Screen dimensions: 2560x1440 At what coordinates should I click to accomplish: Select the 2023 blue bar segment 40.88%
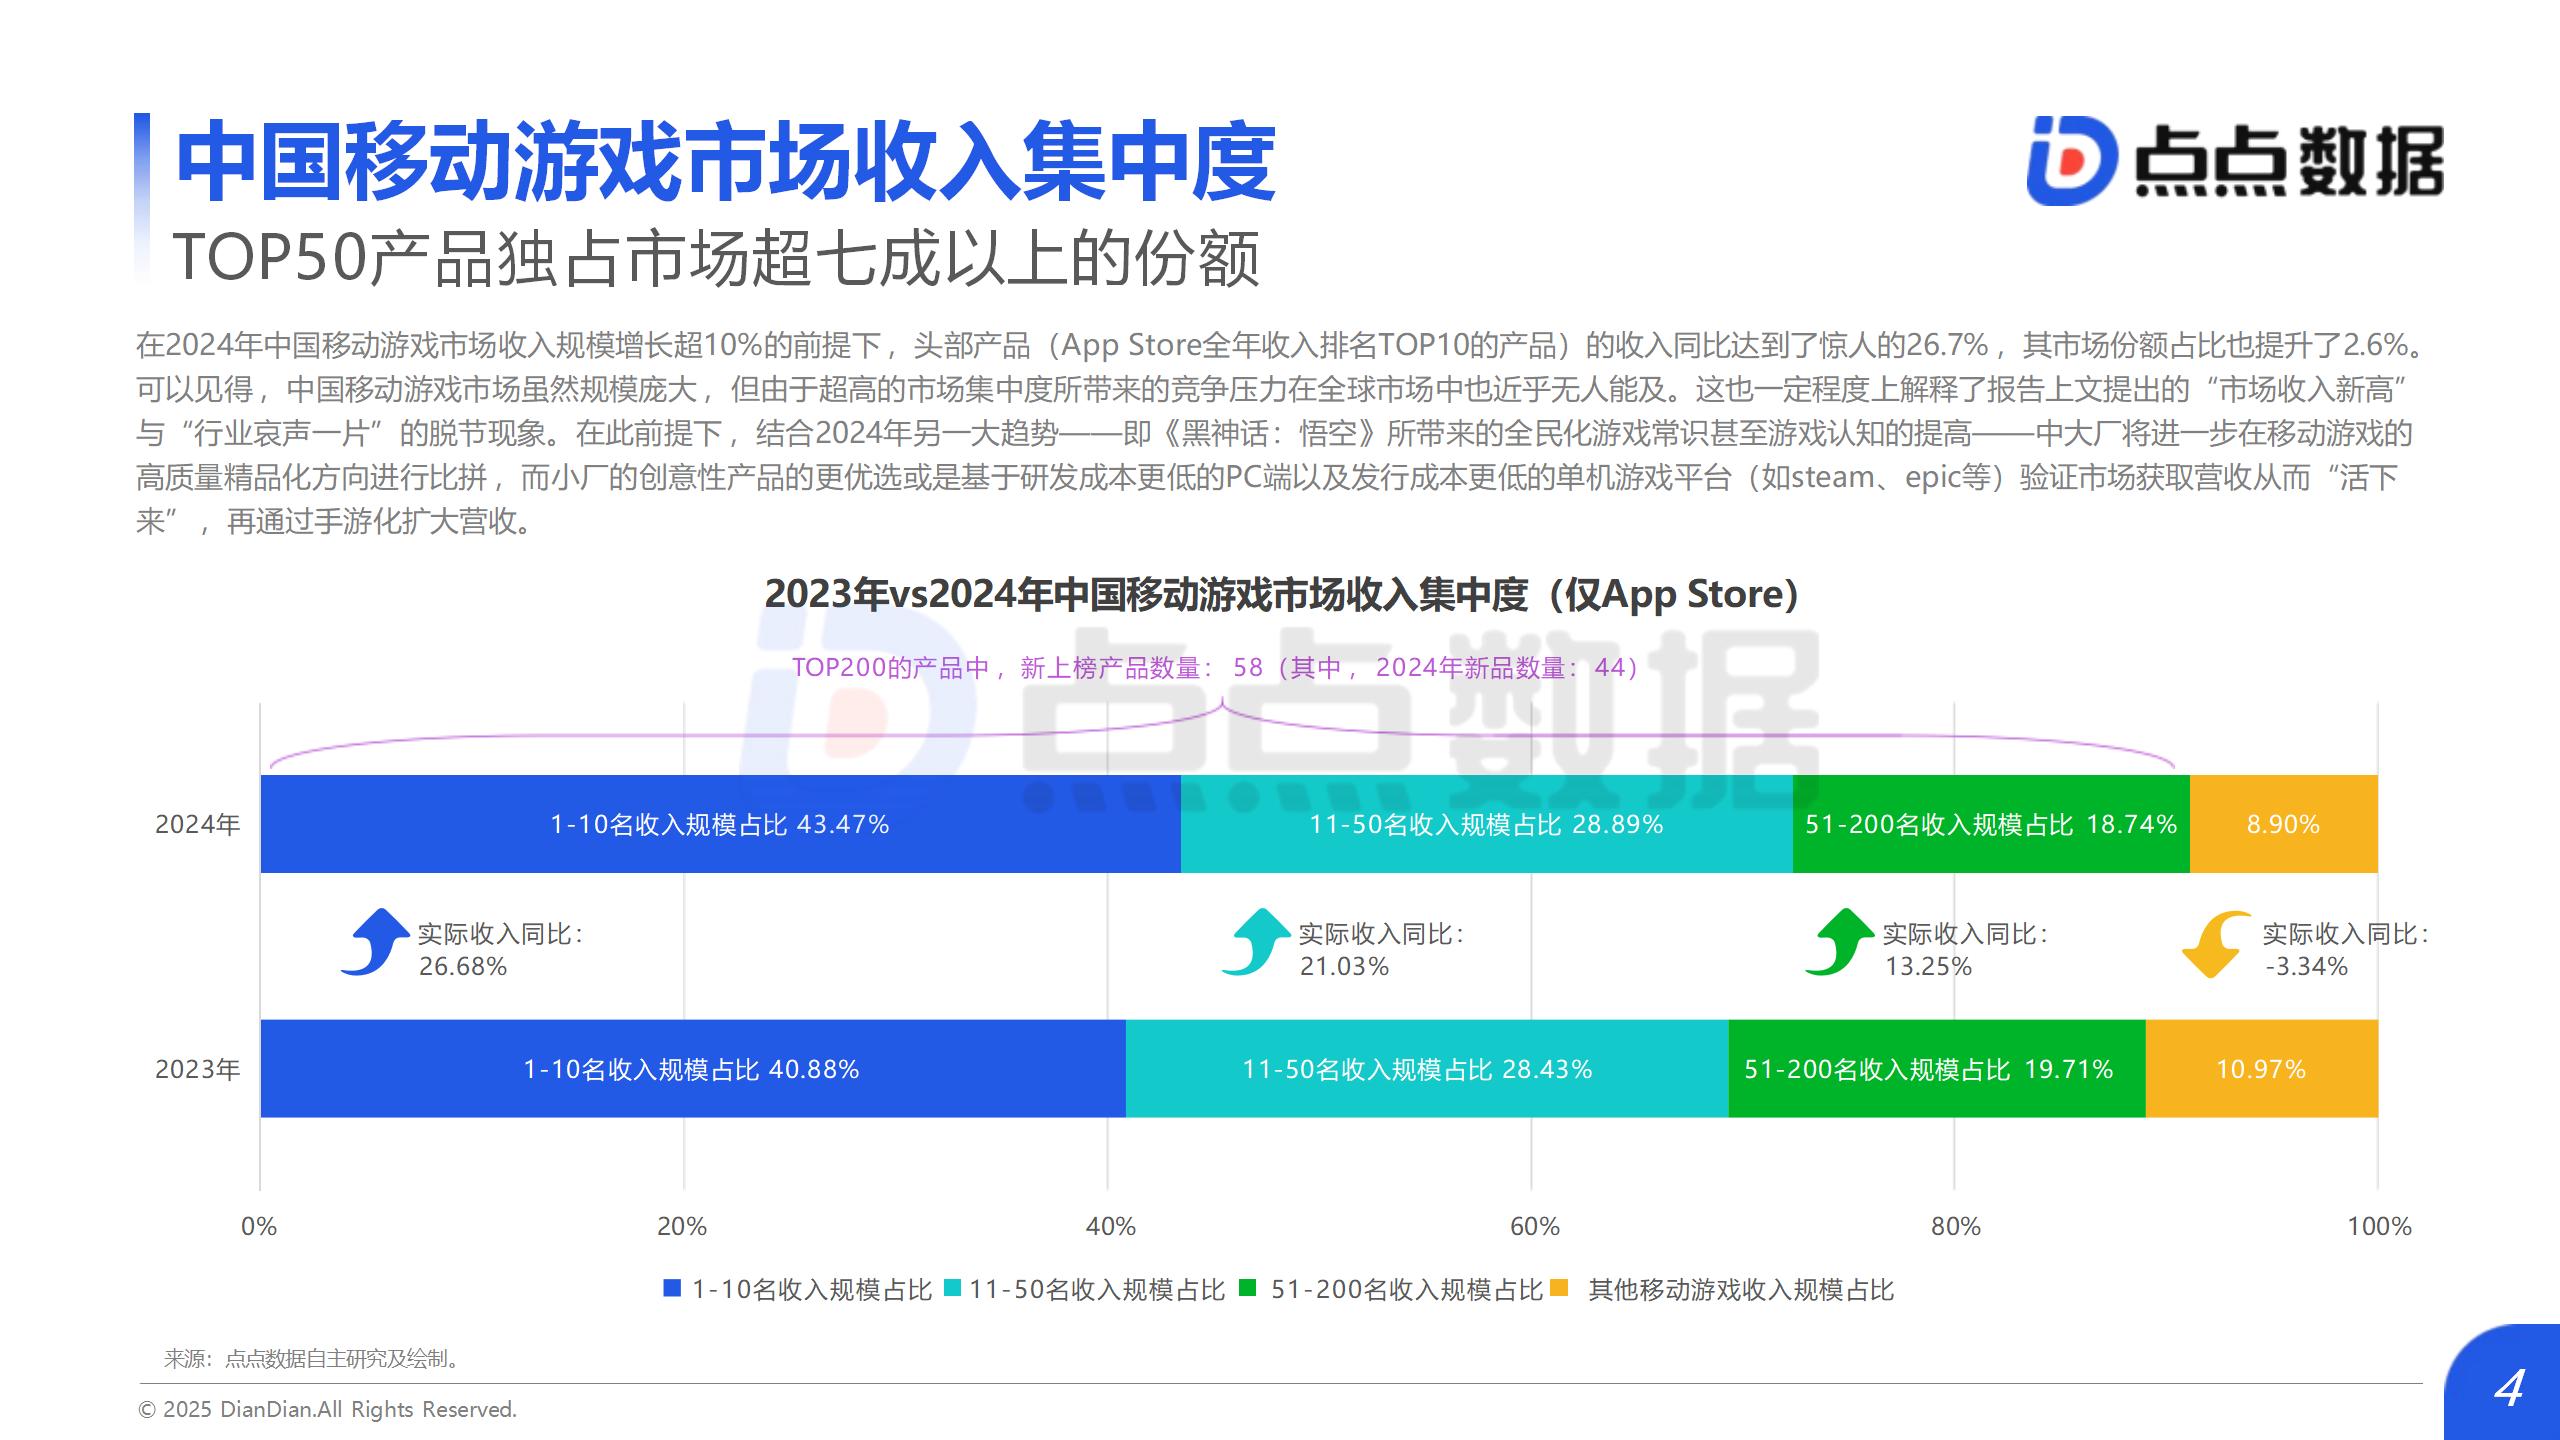[x=691, y=1069]
